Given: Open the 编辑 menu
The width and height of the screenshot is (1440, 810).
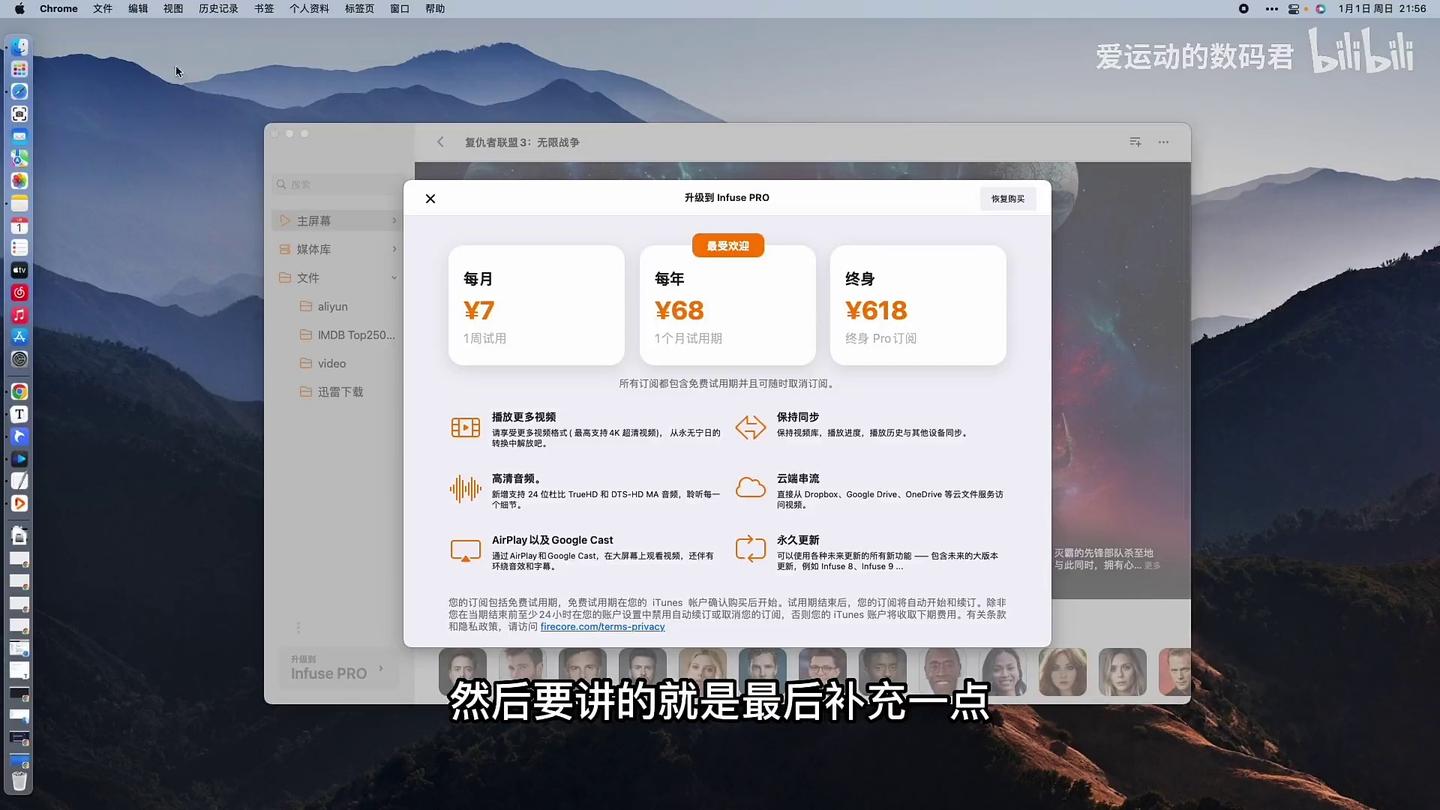Looking at the screenshot, I should click(x=138, y=8).
